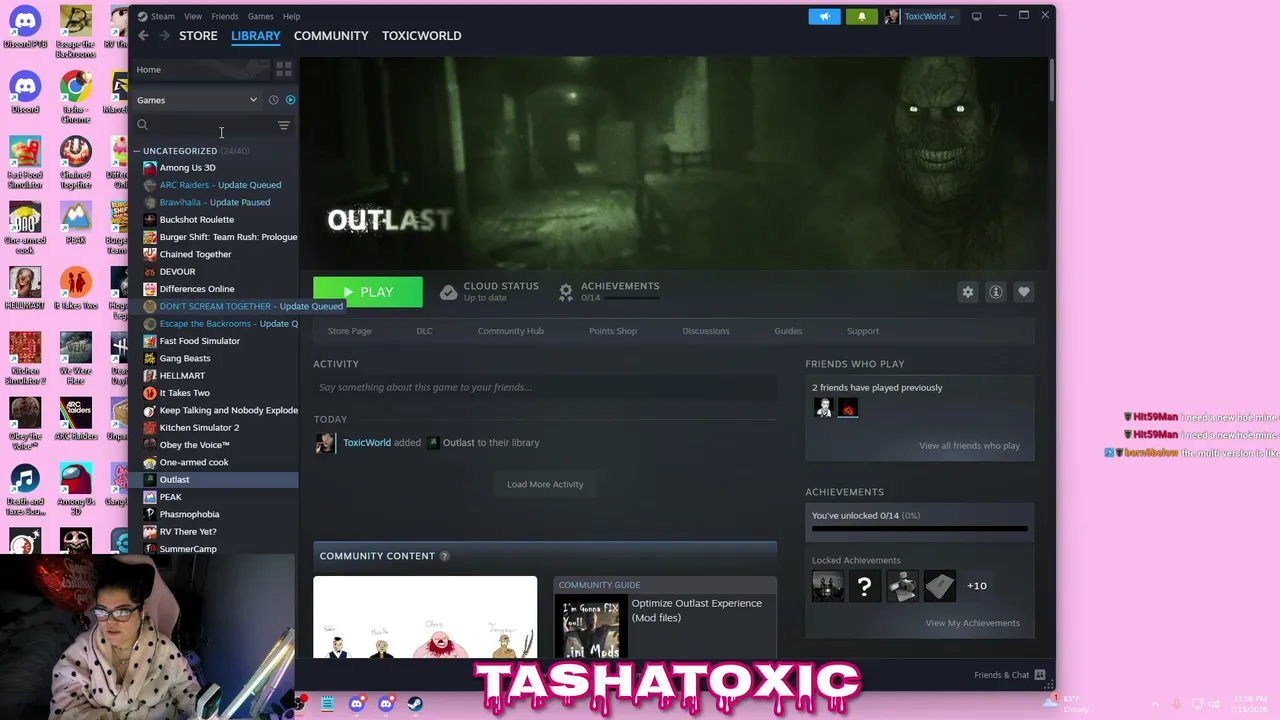Click the Steam back navigation arrow

click(143, 36)
